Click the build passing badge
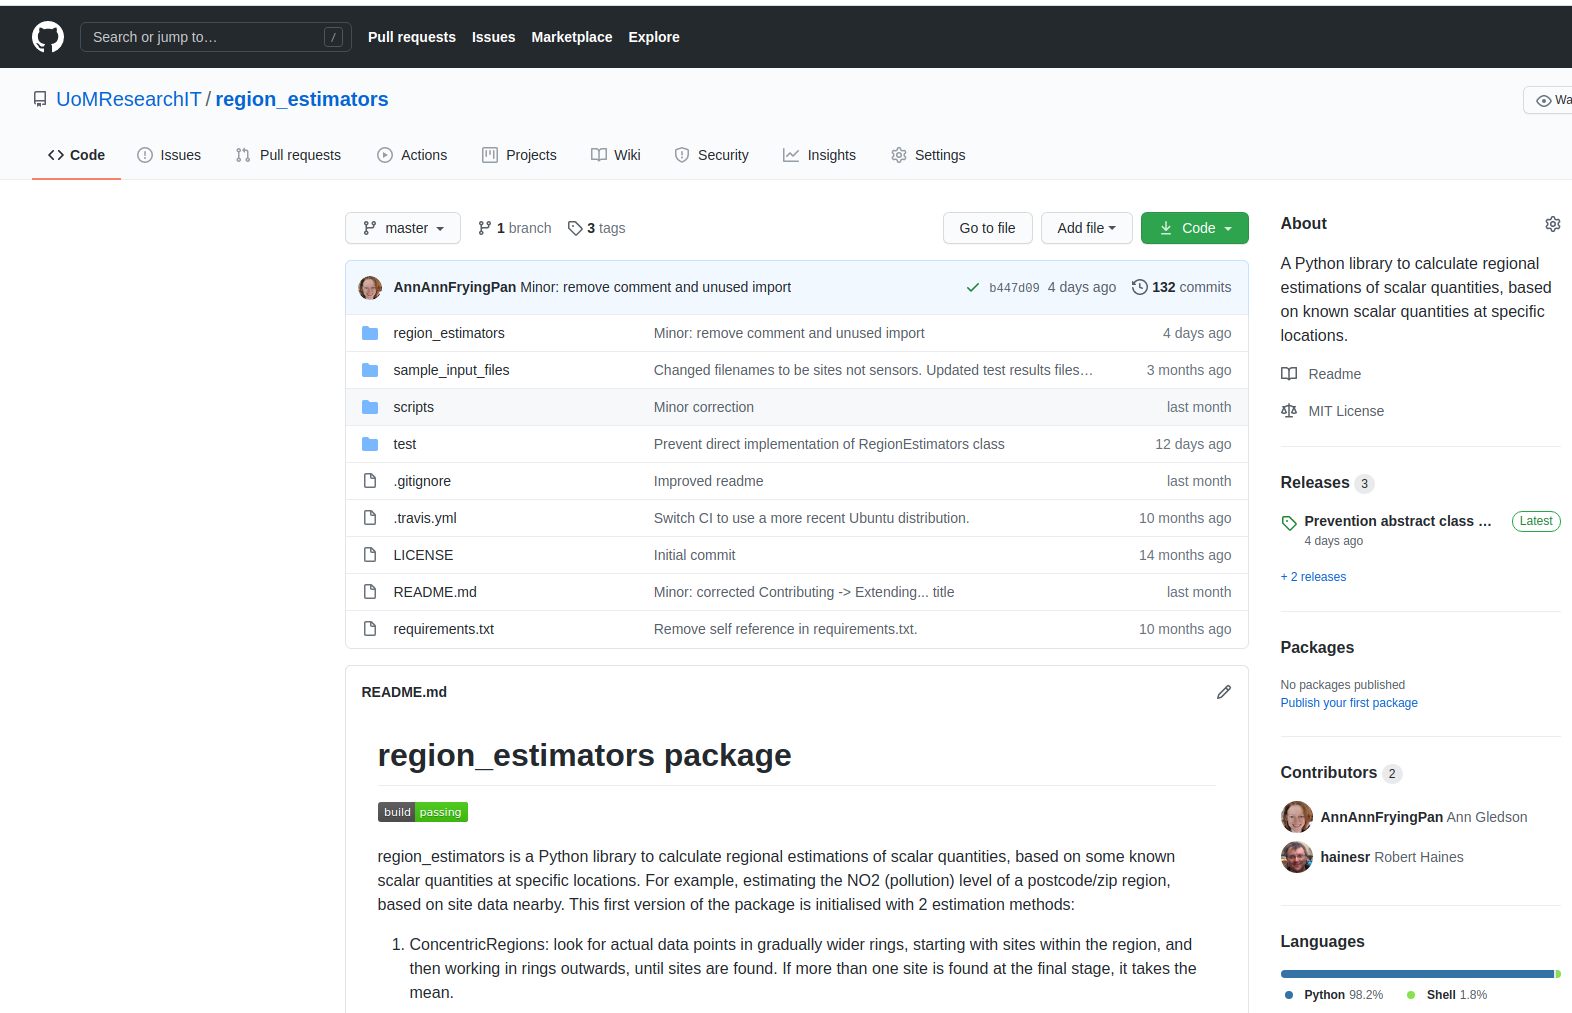 (423, 812)
